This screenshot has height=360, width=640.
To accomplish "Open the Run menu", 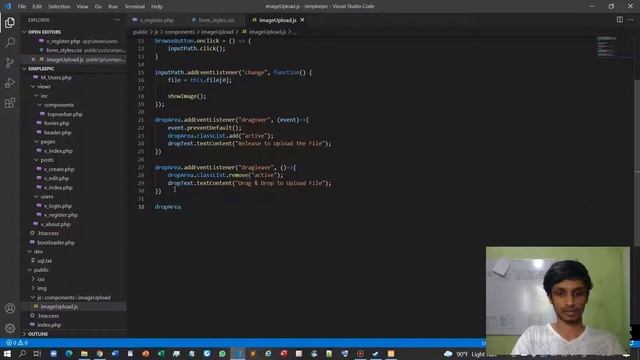I will tap(113, 7).
